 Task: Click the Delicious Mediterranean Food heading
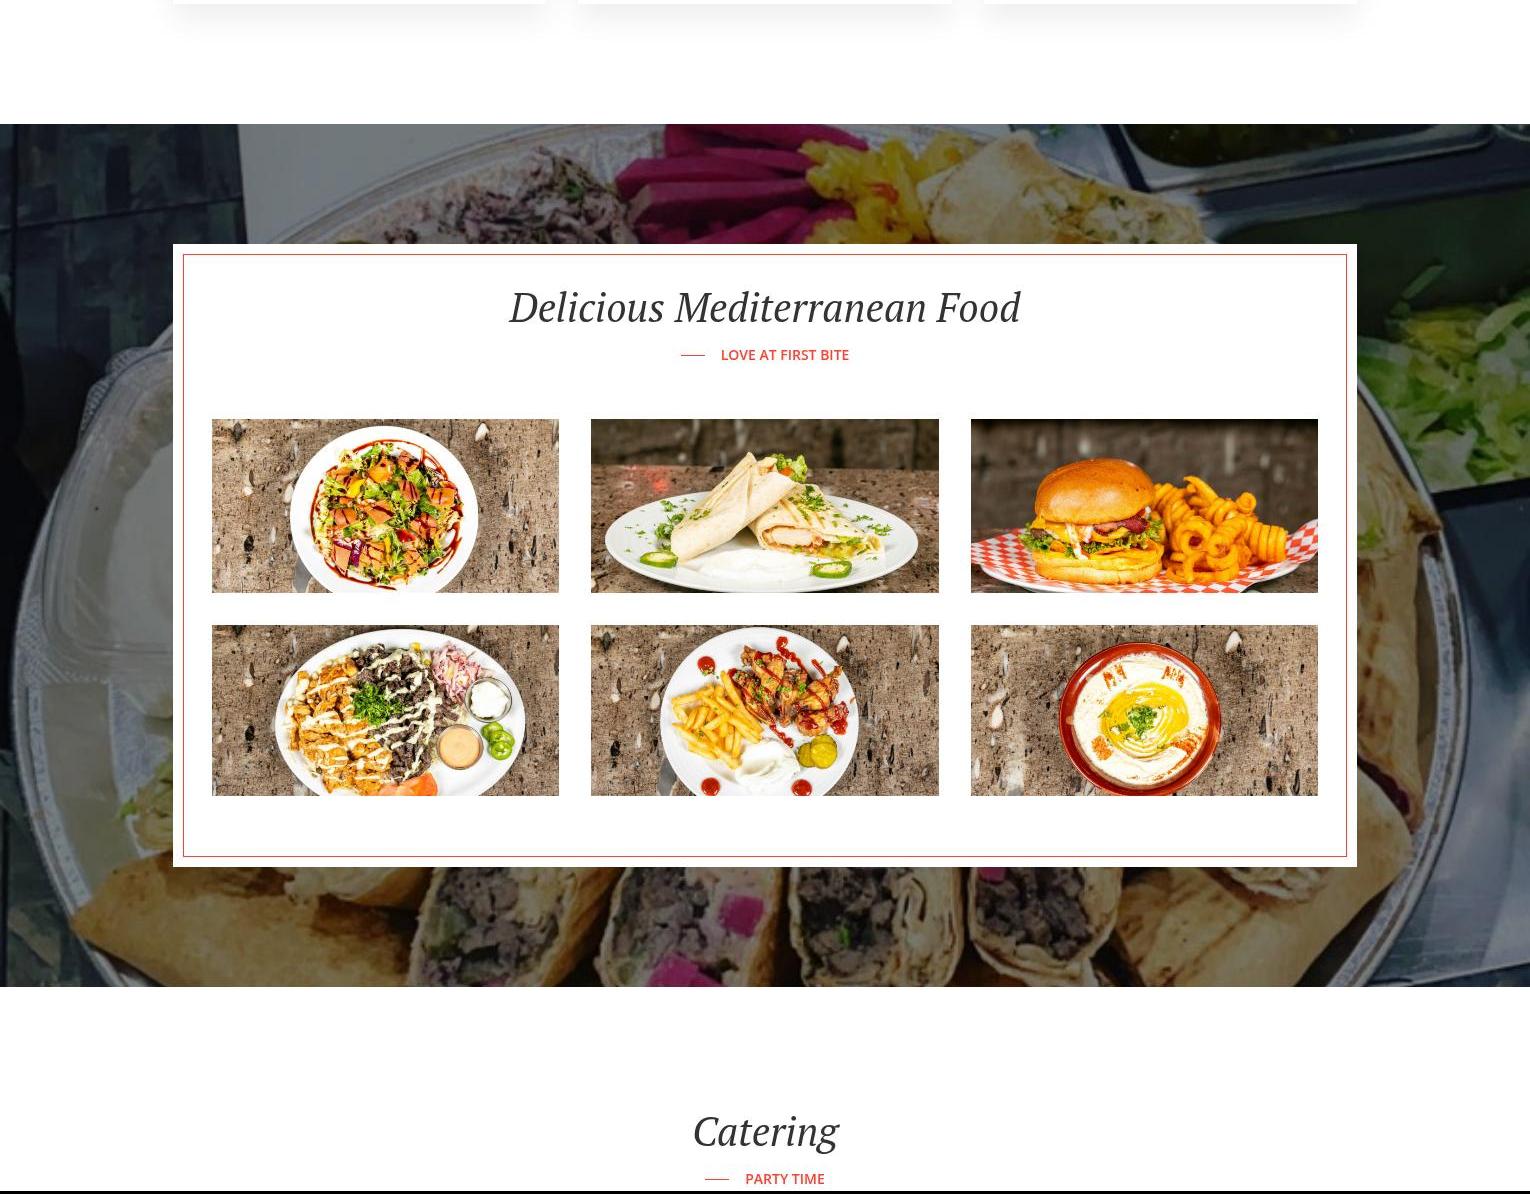[x=765, y=307]
